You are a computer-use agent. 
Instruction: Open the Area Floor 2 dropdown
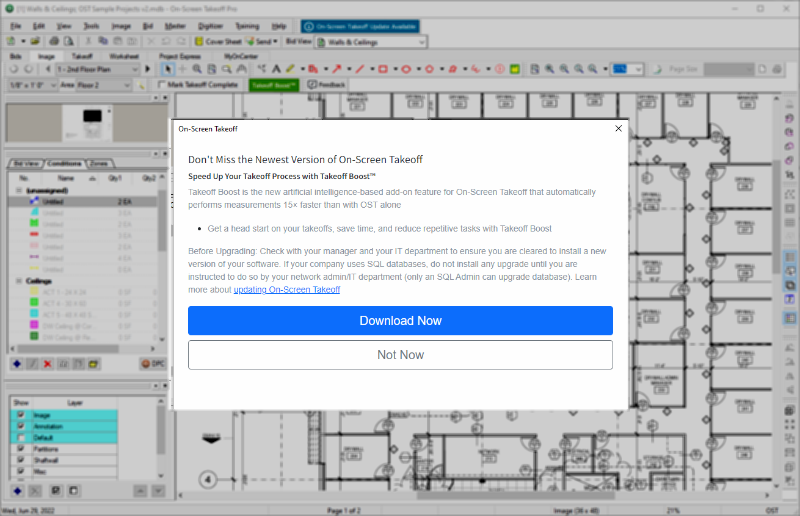tap(104, 85)
